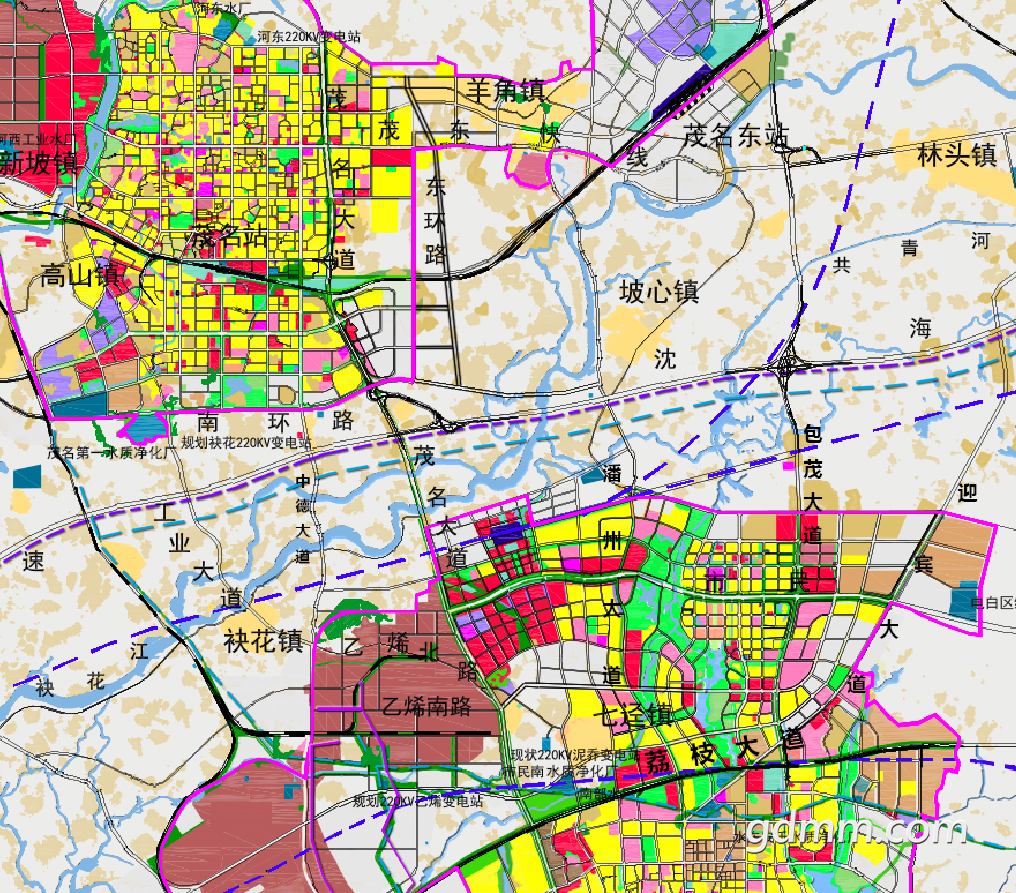
Task: Select the 新坡镇 label
Action: (x=39, y=163)
